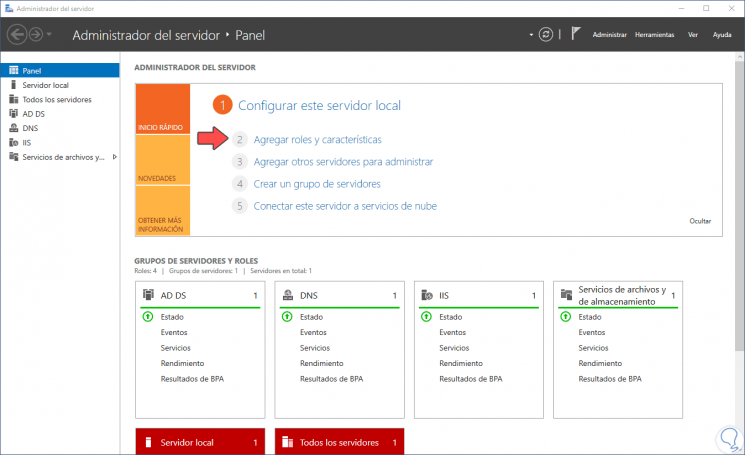745x455 pixels.
Task: Click the refresh icon in header
Action: tap(546, 34)
